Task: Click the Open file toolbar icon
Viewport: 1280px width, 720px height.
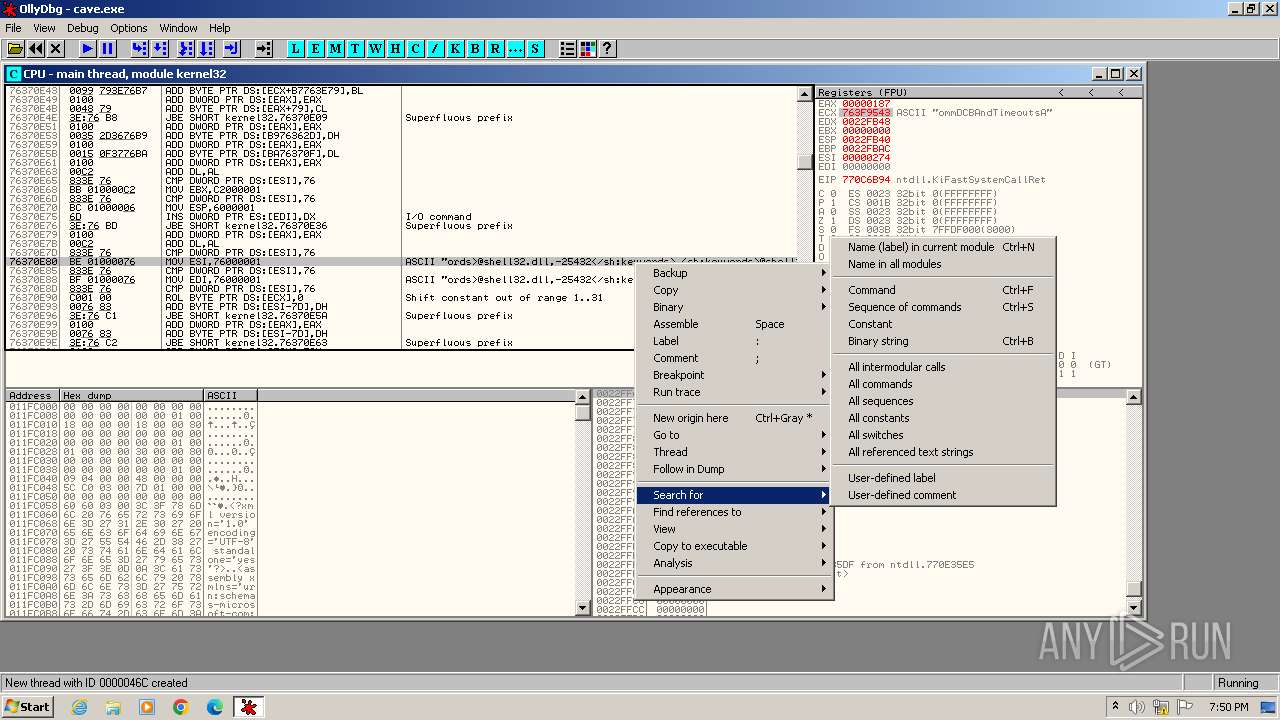Action: [x=15, y=48]
